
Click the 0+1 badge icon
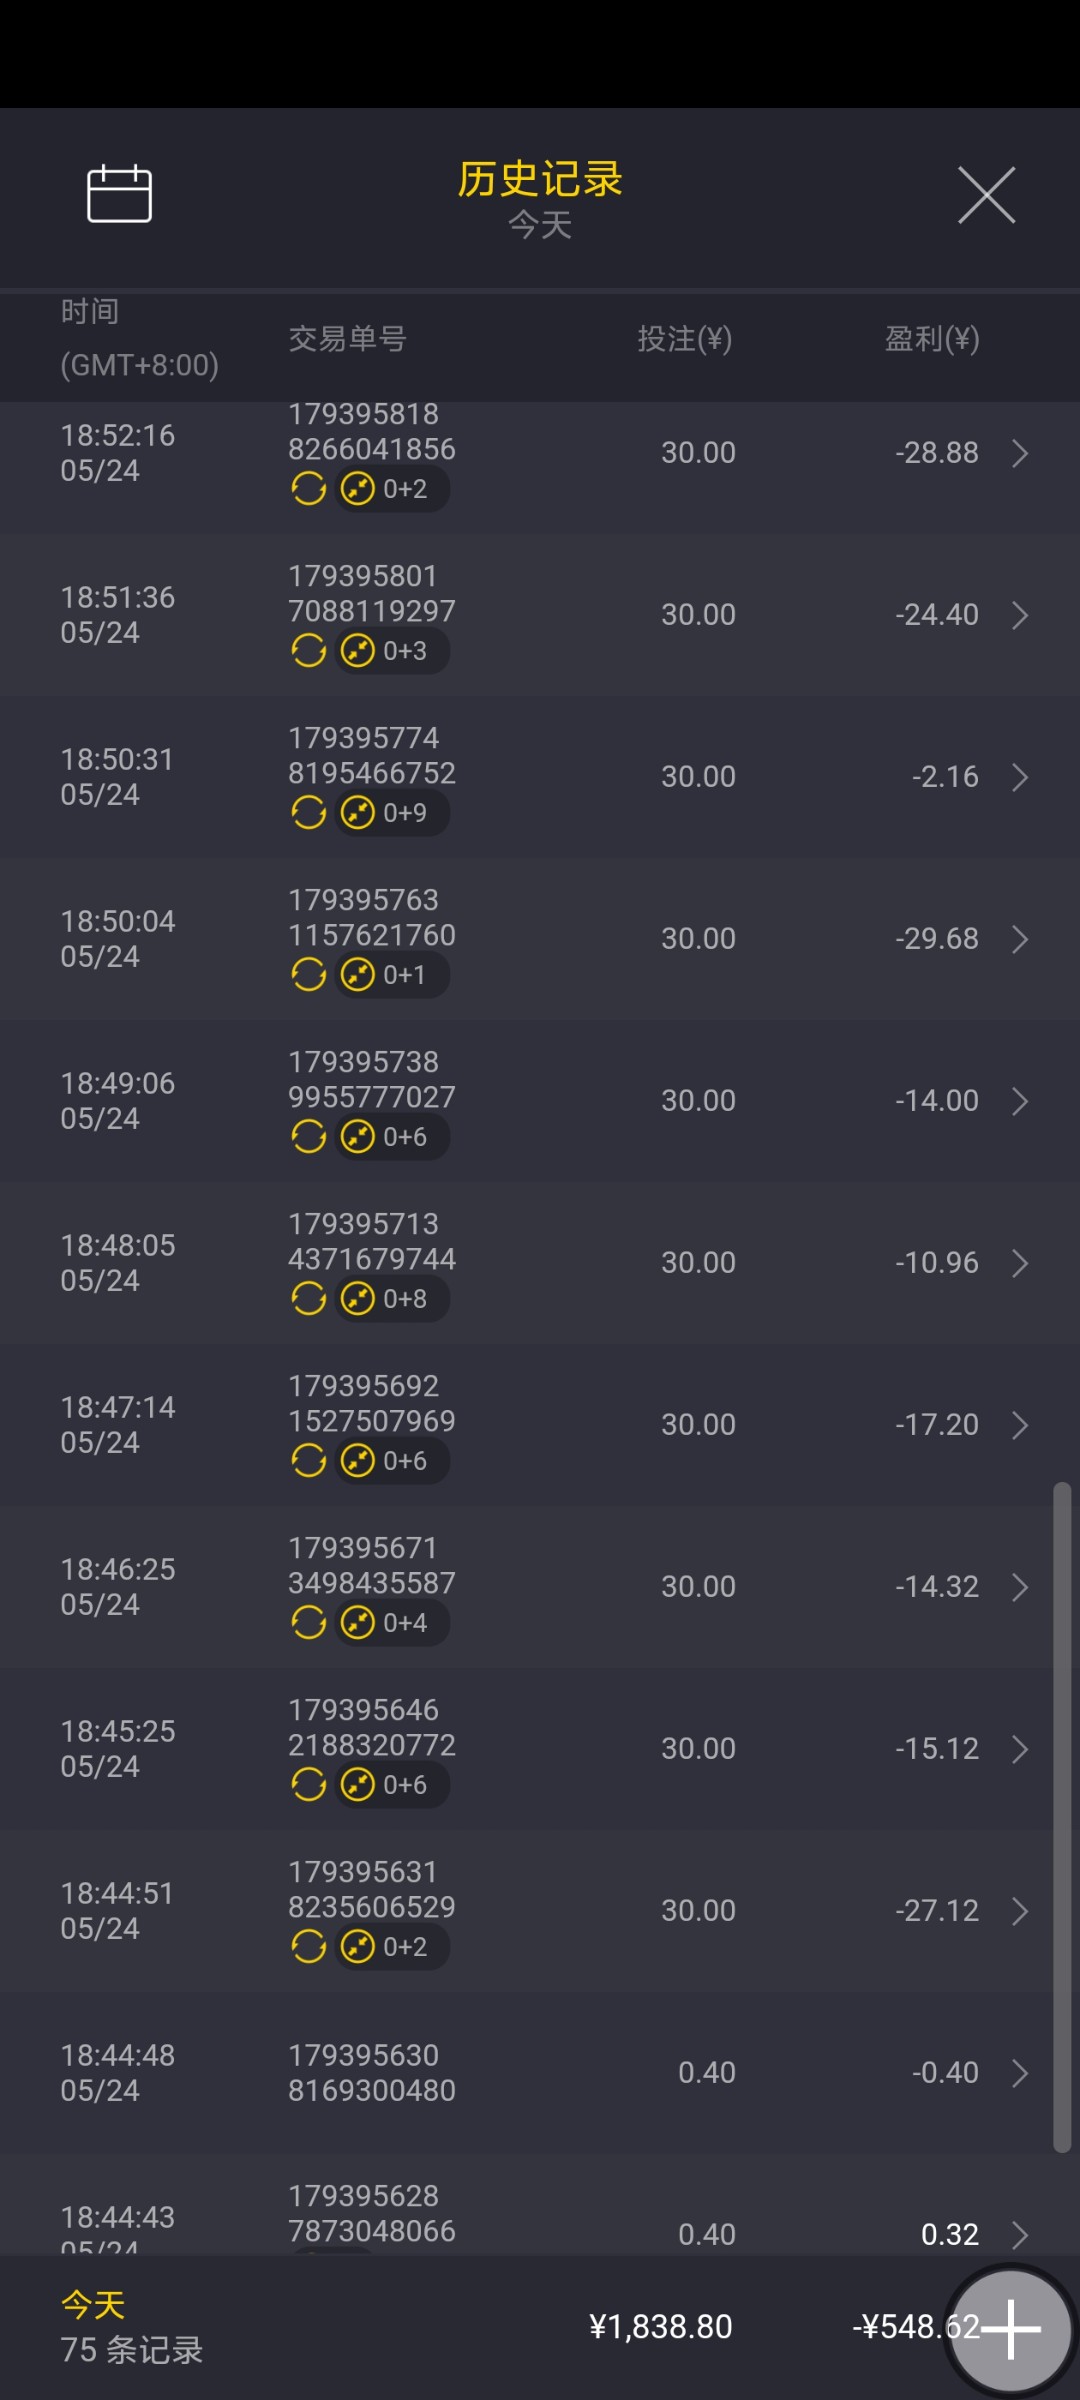coord(358,975)
